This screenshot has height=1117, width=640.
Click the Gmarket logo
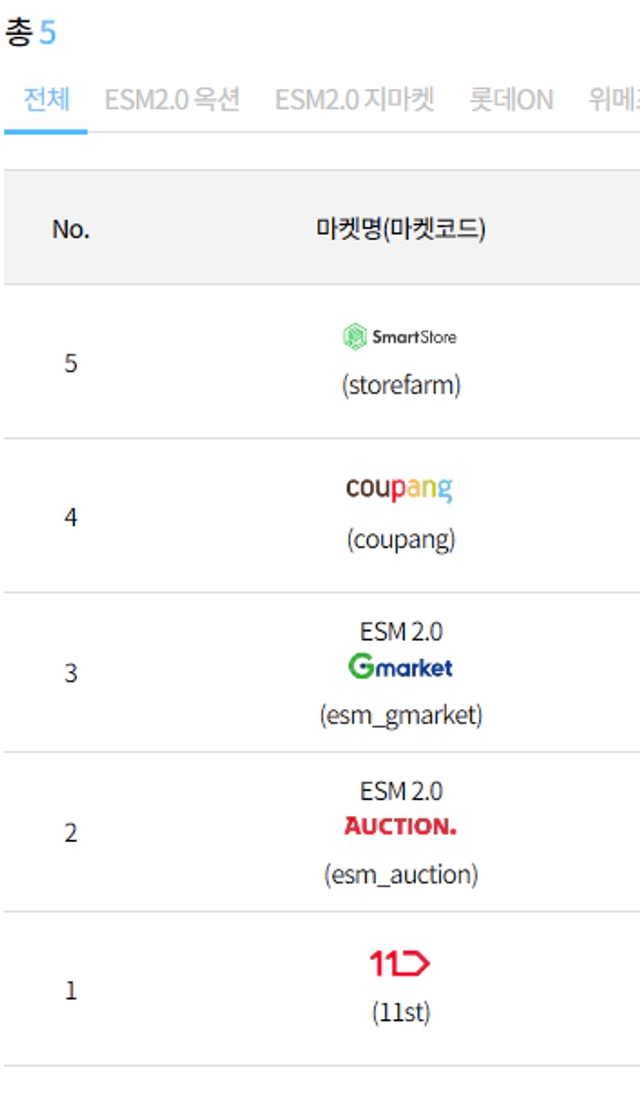pyautogui.click(x=400, y=666)
